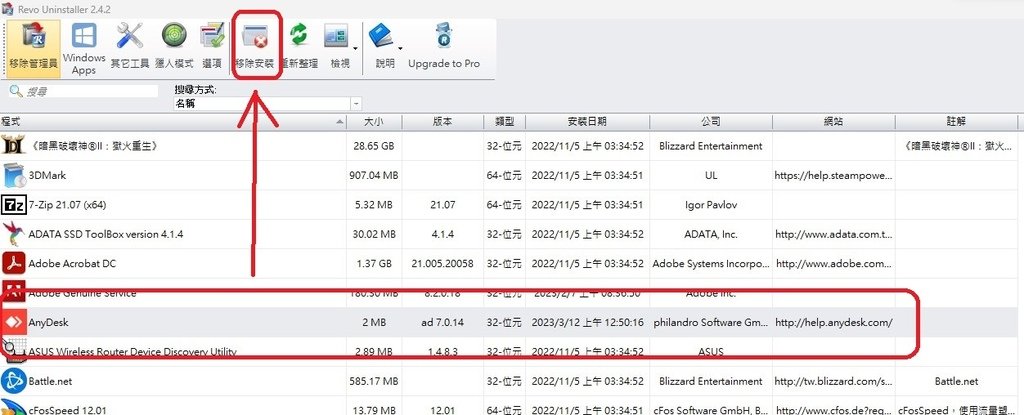Click Upgrade to Pro

(x=444, y=47)
